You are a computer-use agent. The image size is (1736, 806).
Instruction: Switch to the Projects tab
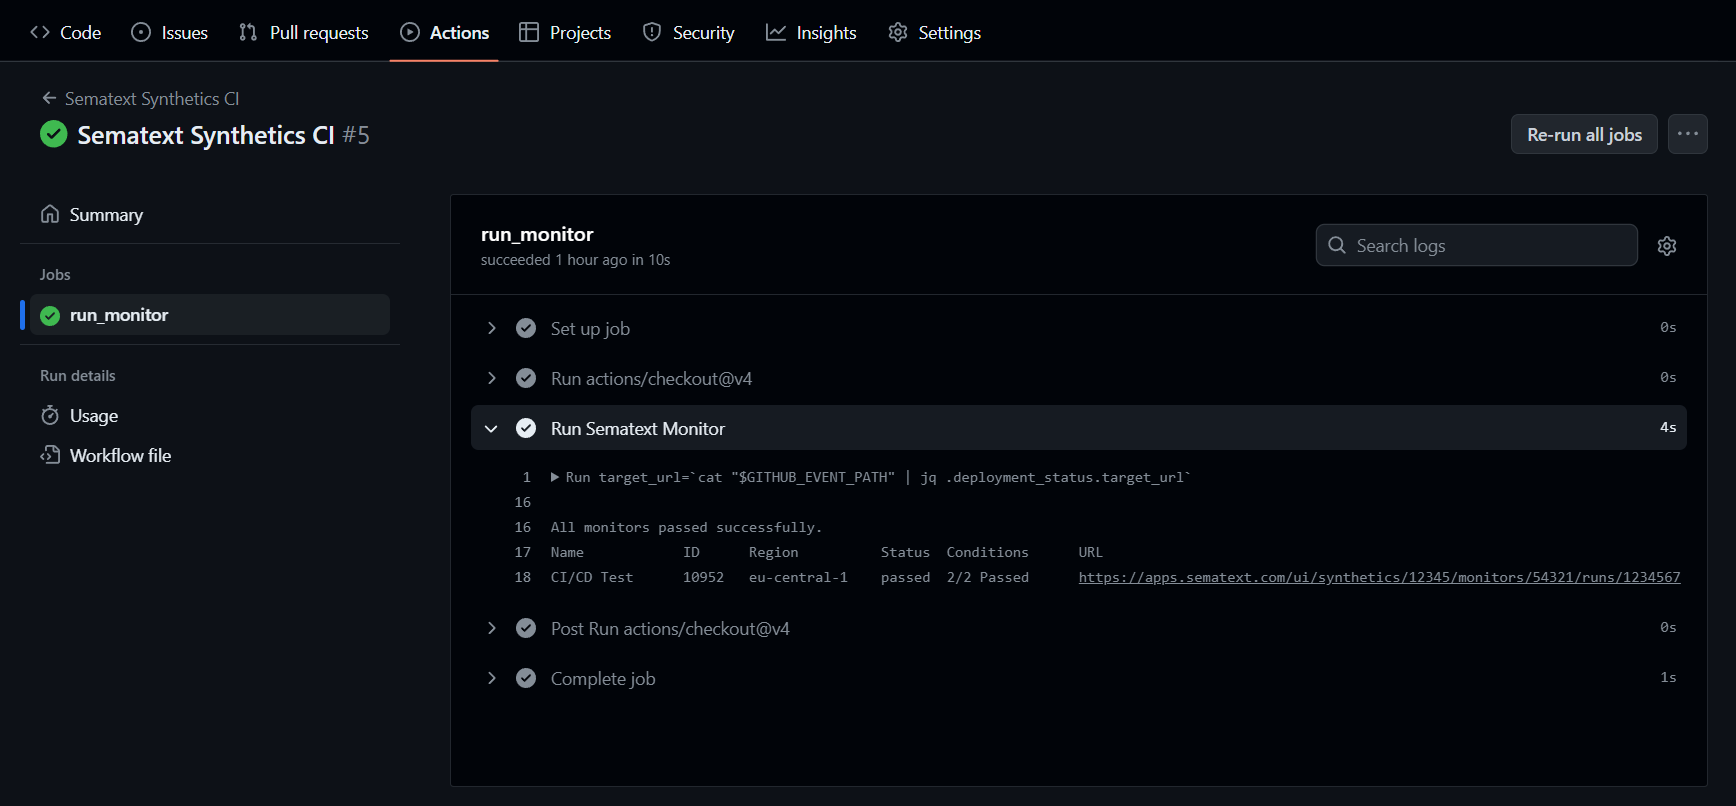coord(565,32)
